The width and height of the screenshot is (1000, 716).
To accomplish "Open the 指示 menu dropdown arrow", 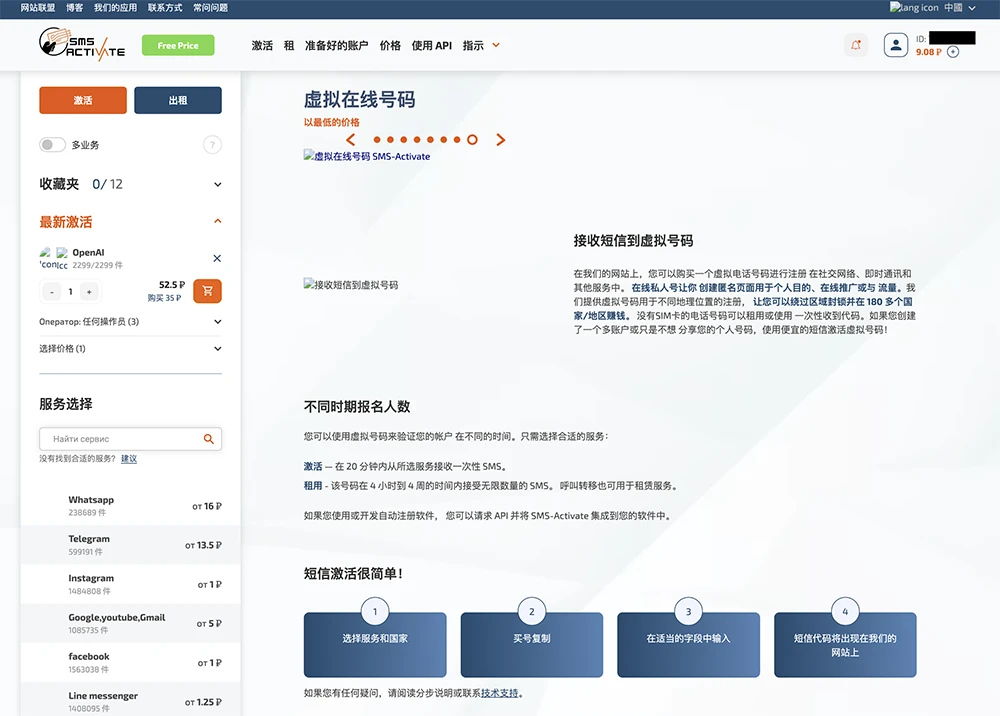I will (x=496, y=45).
